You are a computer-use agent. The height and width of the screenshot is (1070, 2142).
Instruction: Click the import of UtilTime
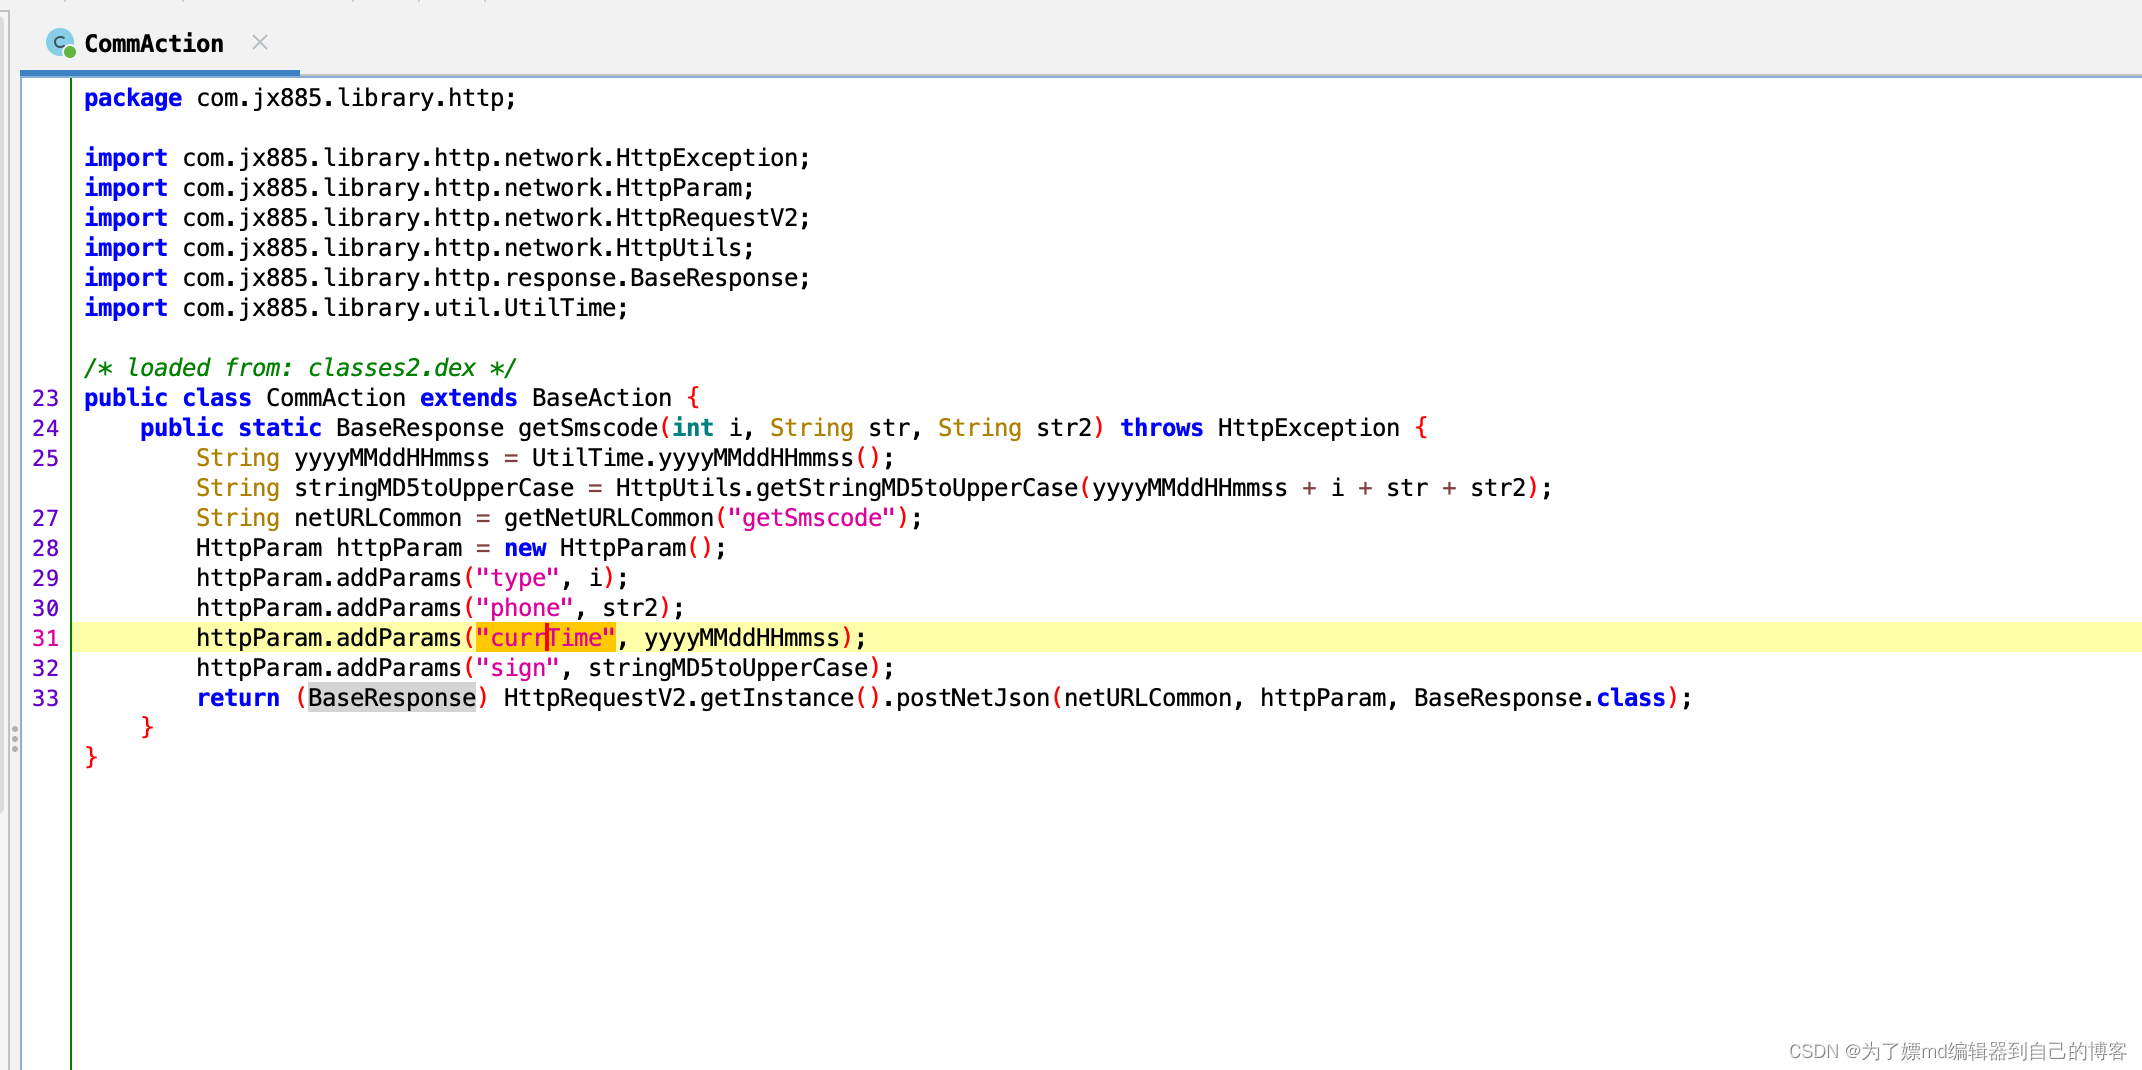click(356, 308)
